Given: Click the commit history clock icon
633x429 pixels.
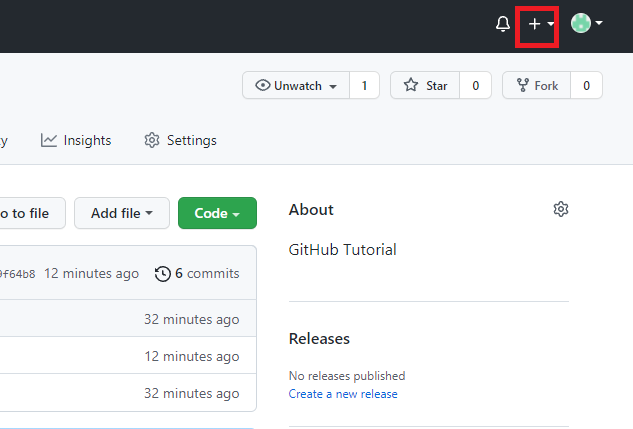Looking at the screenshot, I should coord(163,274).
